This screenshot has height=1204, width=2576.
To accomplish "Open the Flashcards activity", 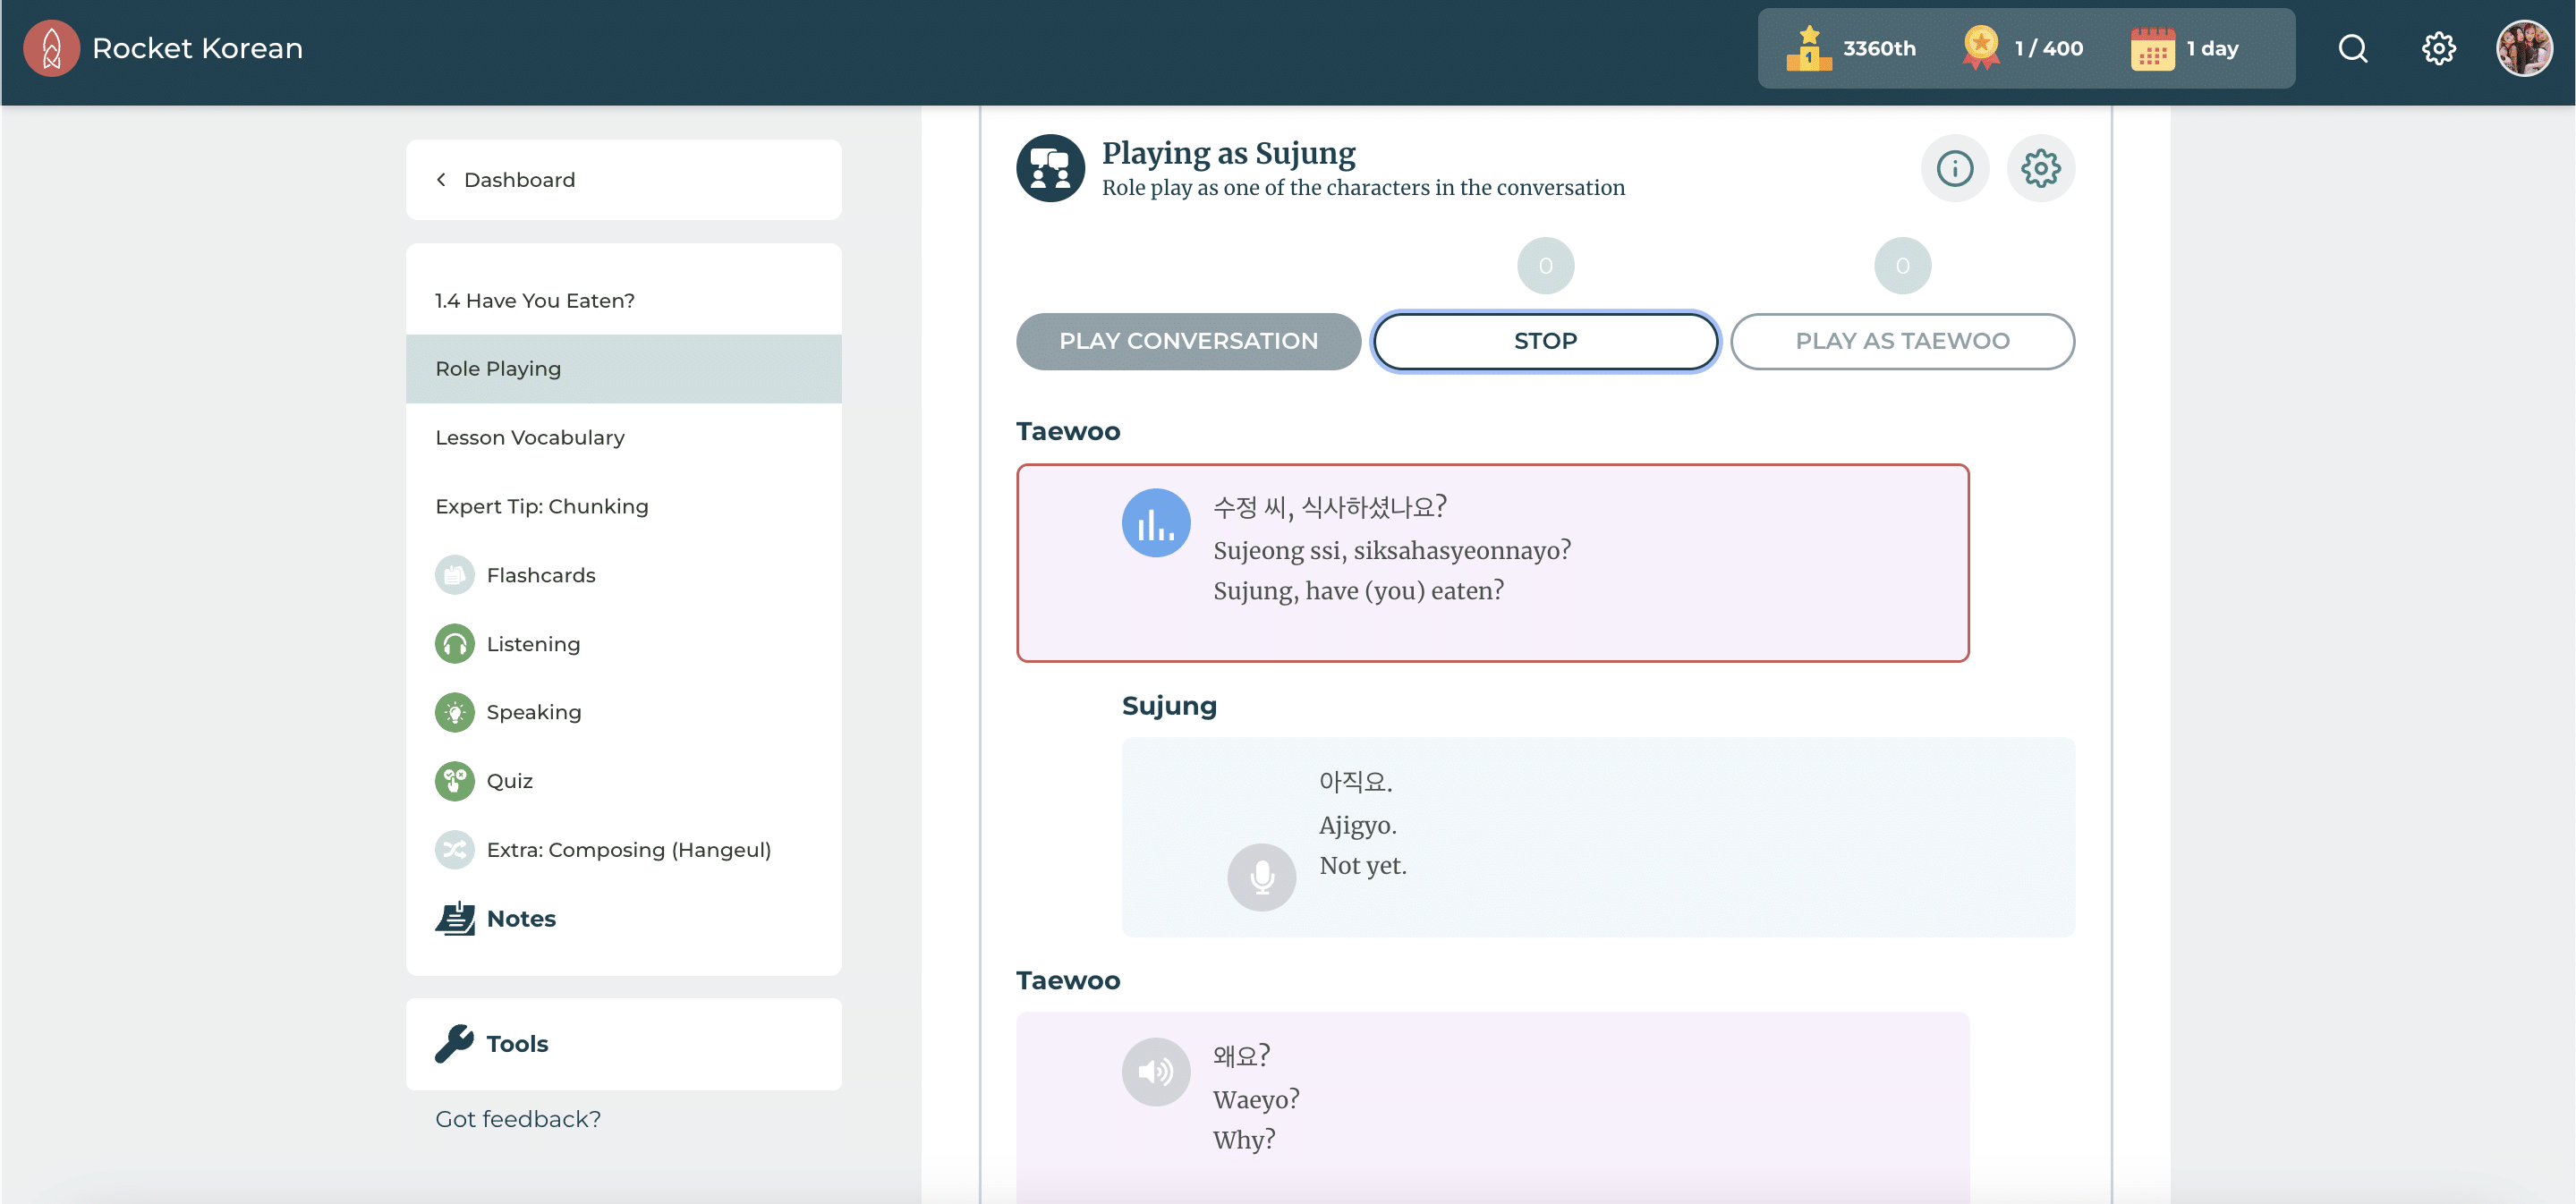I will coord(540,575).
